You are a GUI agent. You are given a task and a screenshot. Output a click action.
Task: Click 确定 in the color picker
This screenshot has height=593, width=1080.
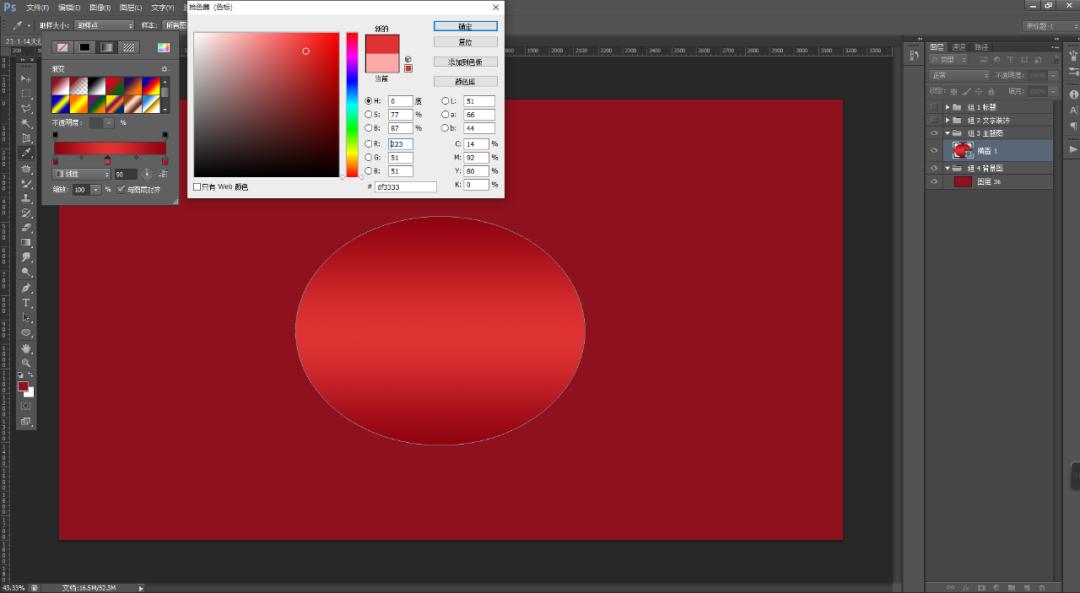(x=466, y=26)
